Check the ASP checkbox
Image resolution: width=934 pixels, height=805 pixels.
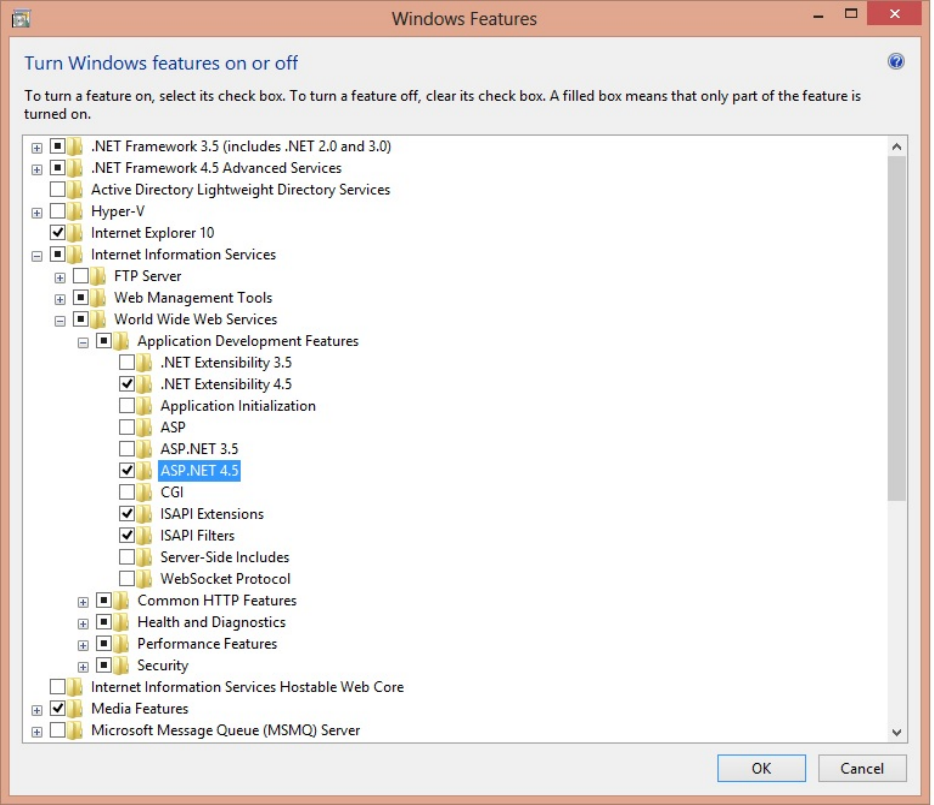(x=127, y=427)
